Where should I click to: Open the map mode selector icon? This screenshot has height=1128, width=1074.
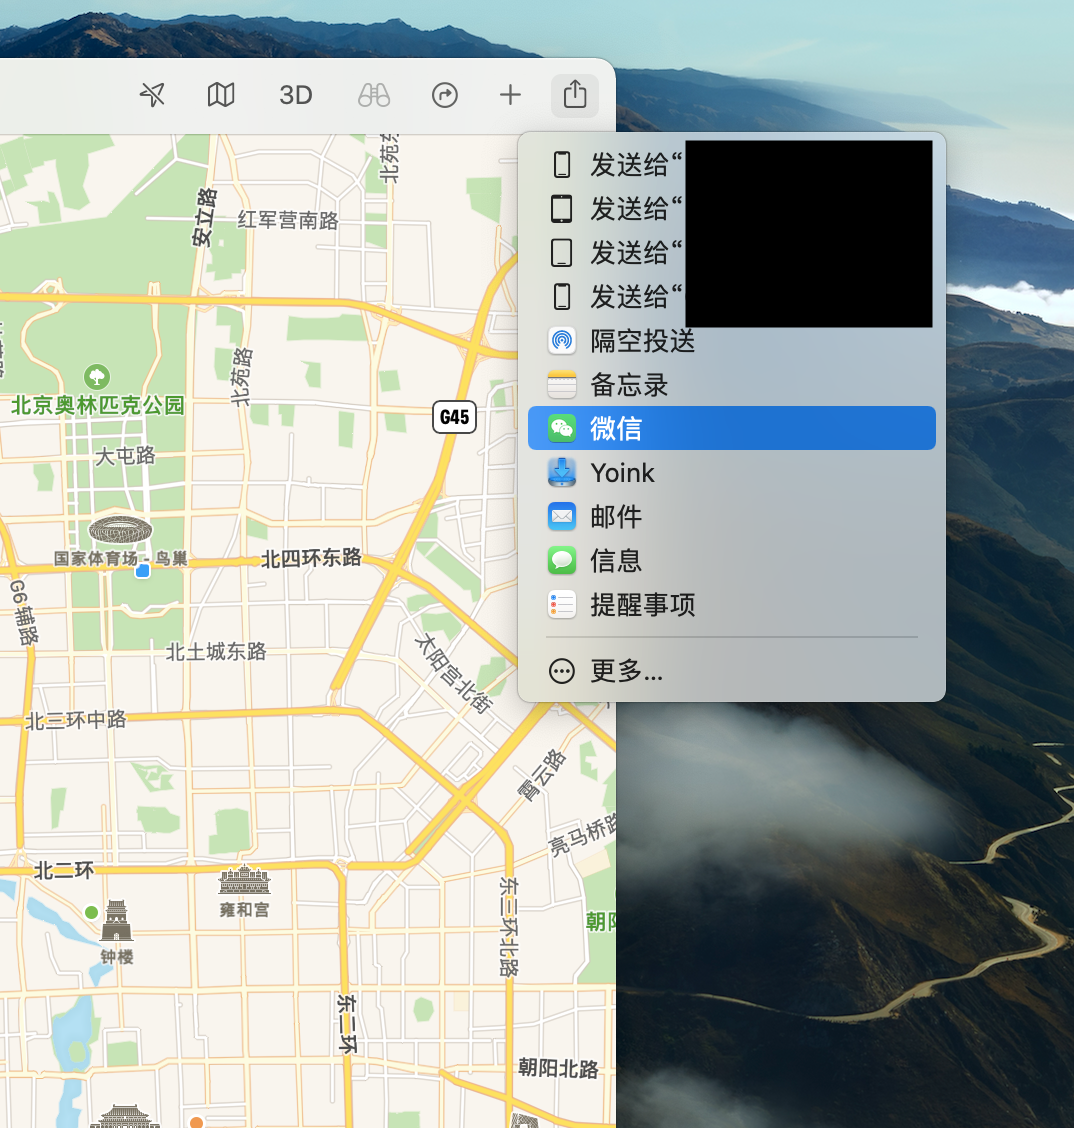(221, 95)
